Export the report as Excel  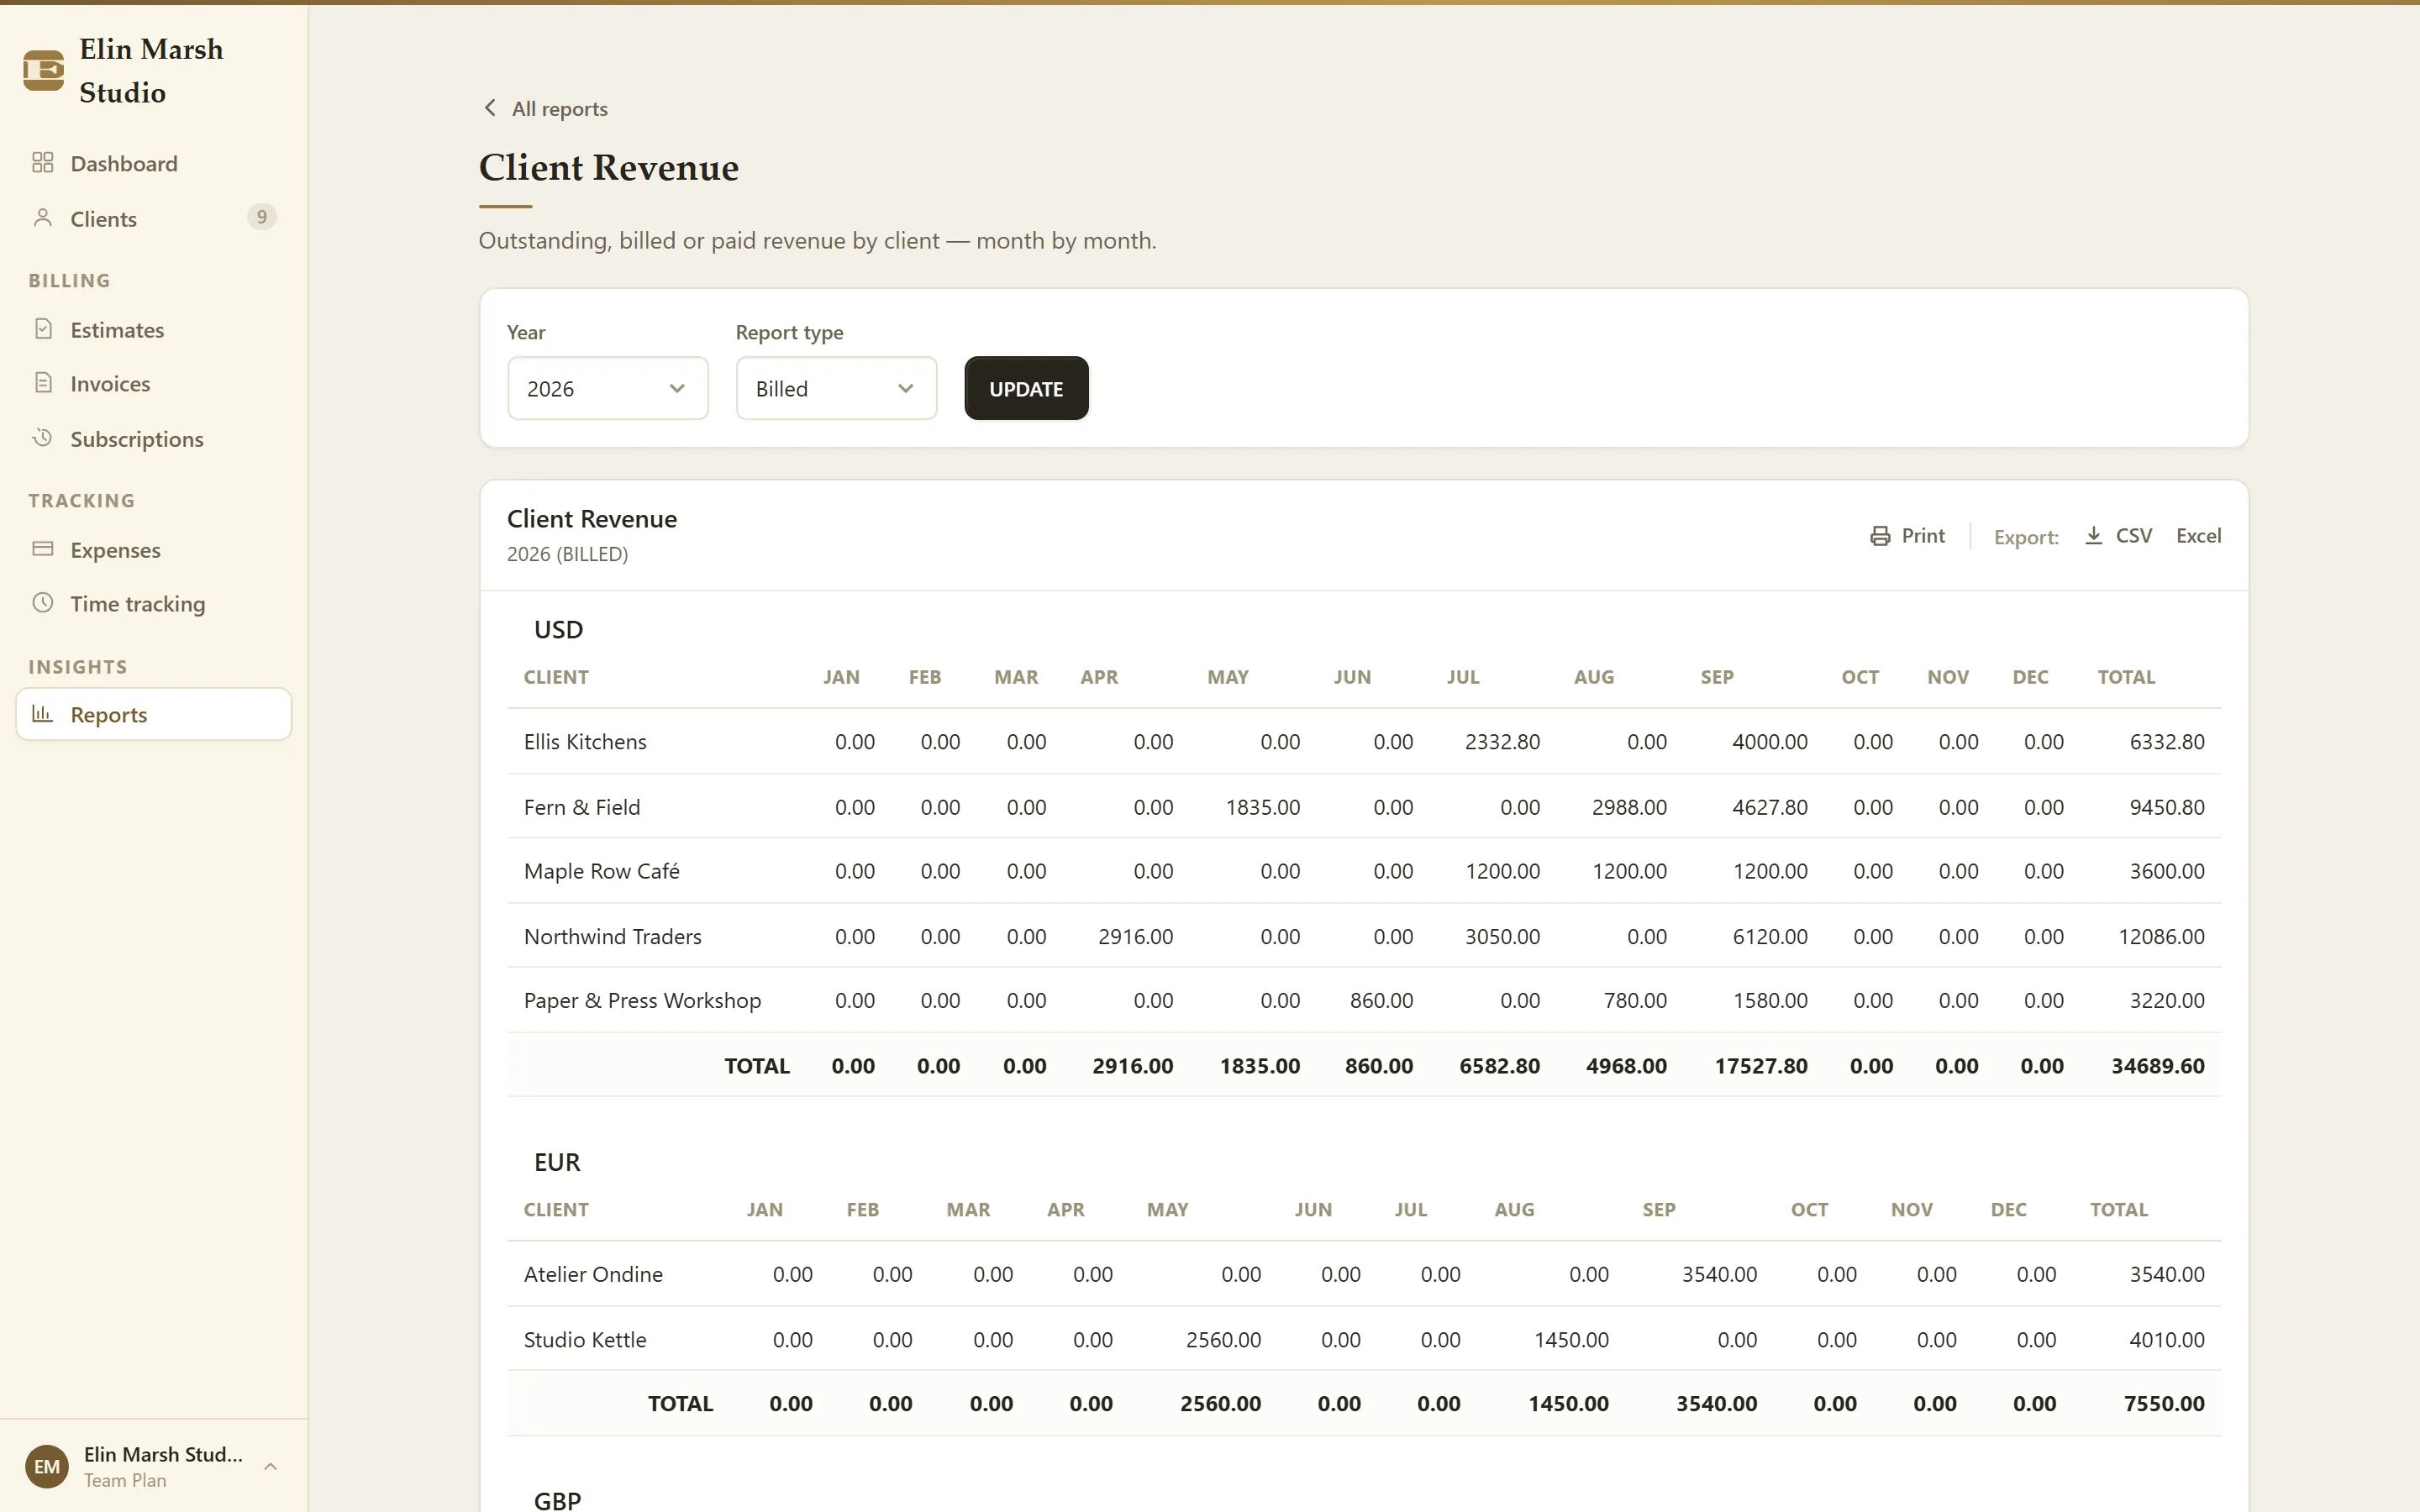click(x=2198, y=536)
